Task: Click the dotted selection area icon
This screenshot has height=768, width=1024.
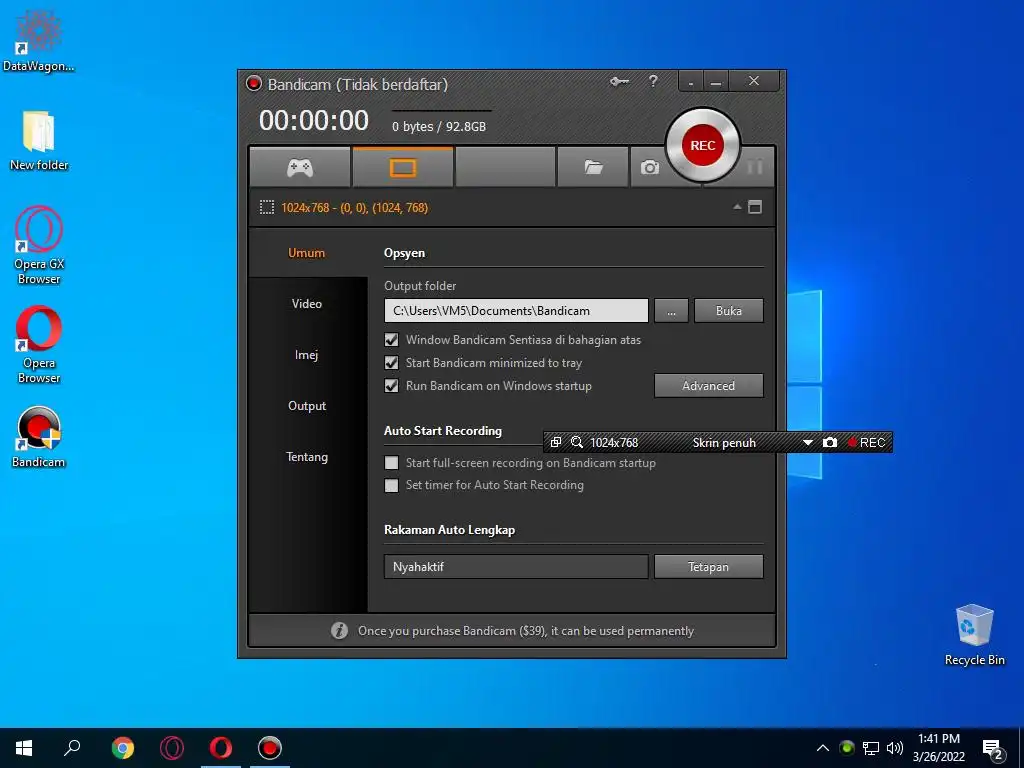Action: click(x=266, y=208)
